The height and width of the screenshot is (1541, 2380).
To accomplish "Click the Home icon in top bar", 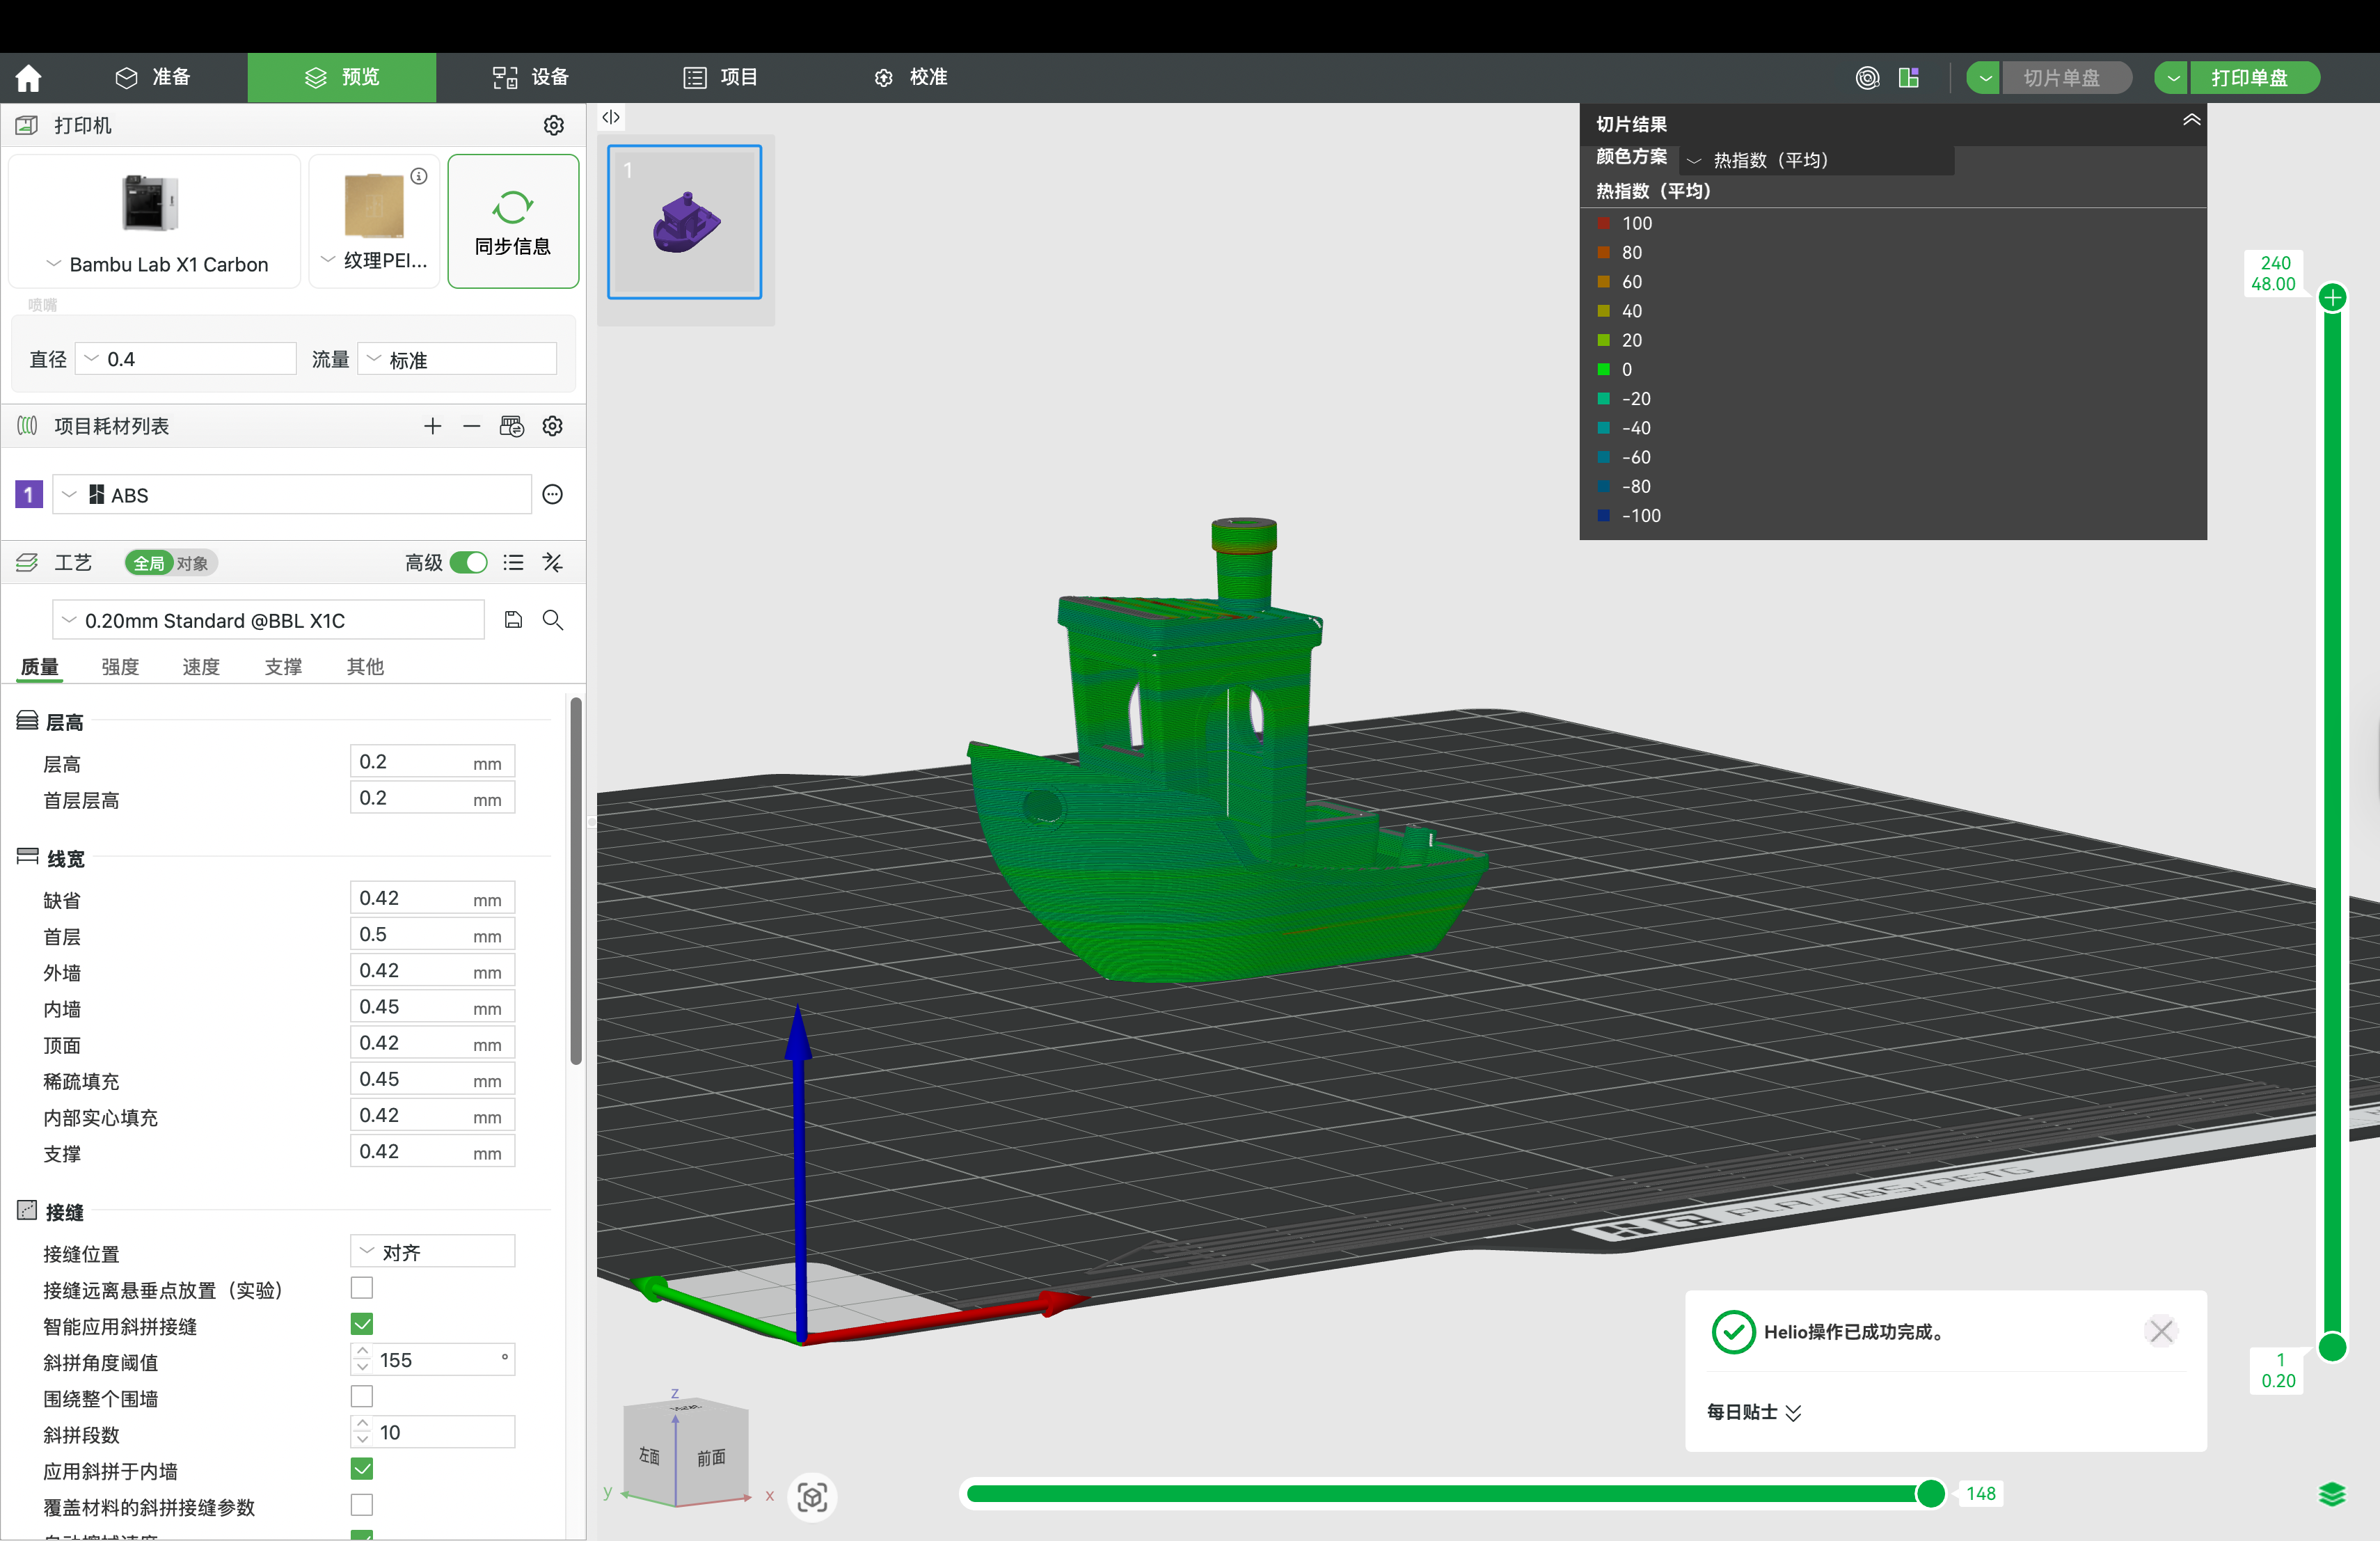I will [28, 78].
